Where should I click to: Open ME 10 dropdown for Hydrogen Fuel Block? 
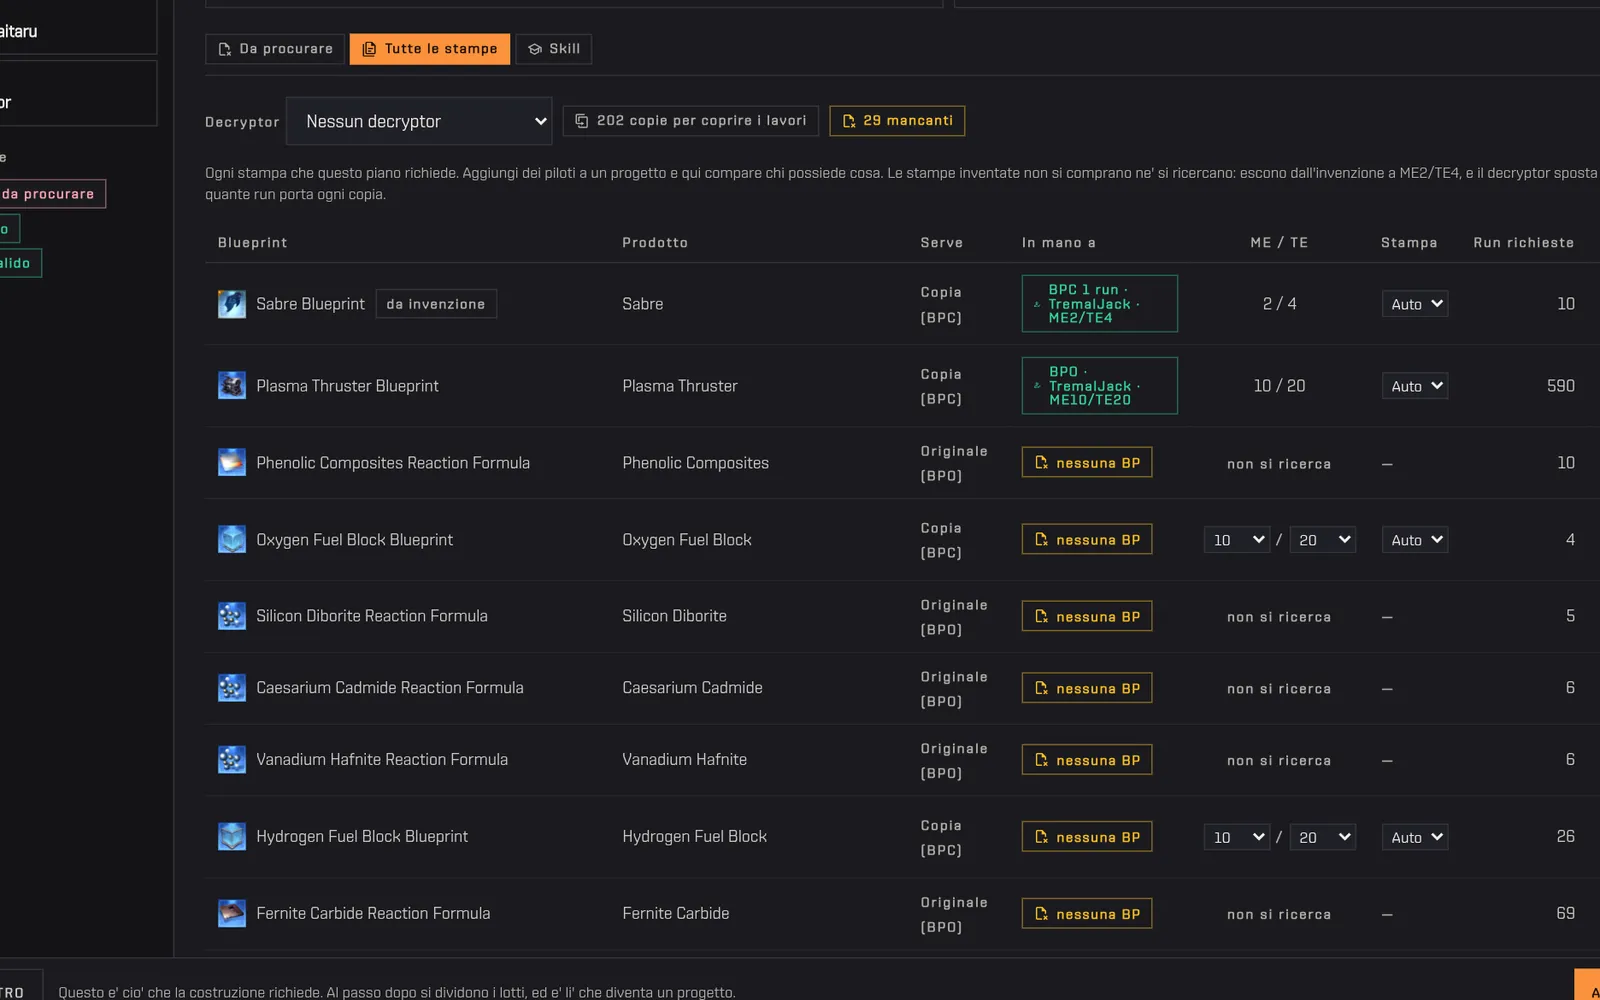[1237, 837]
